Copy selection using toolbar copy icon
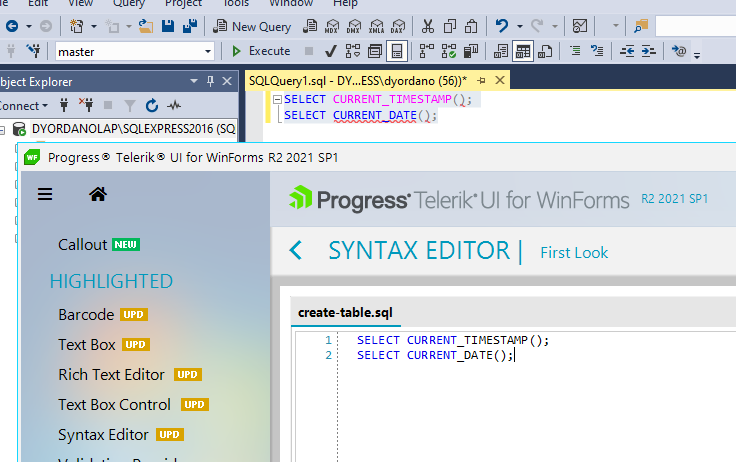 click(x=450, y=26)
